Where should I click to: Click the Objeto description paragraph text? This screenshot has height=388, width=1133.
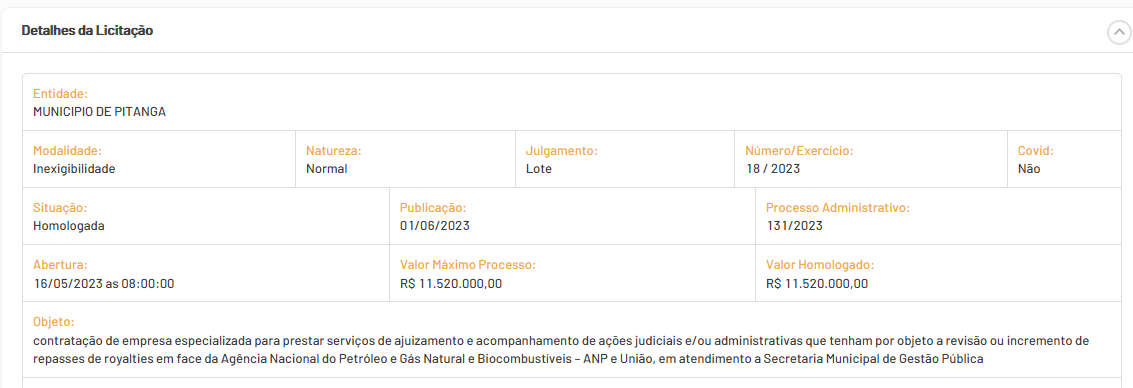tap(561, 349)
